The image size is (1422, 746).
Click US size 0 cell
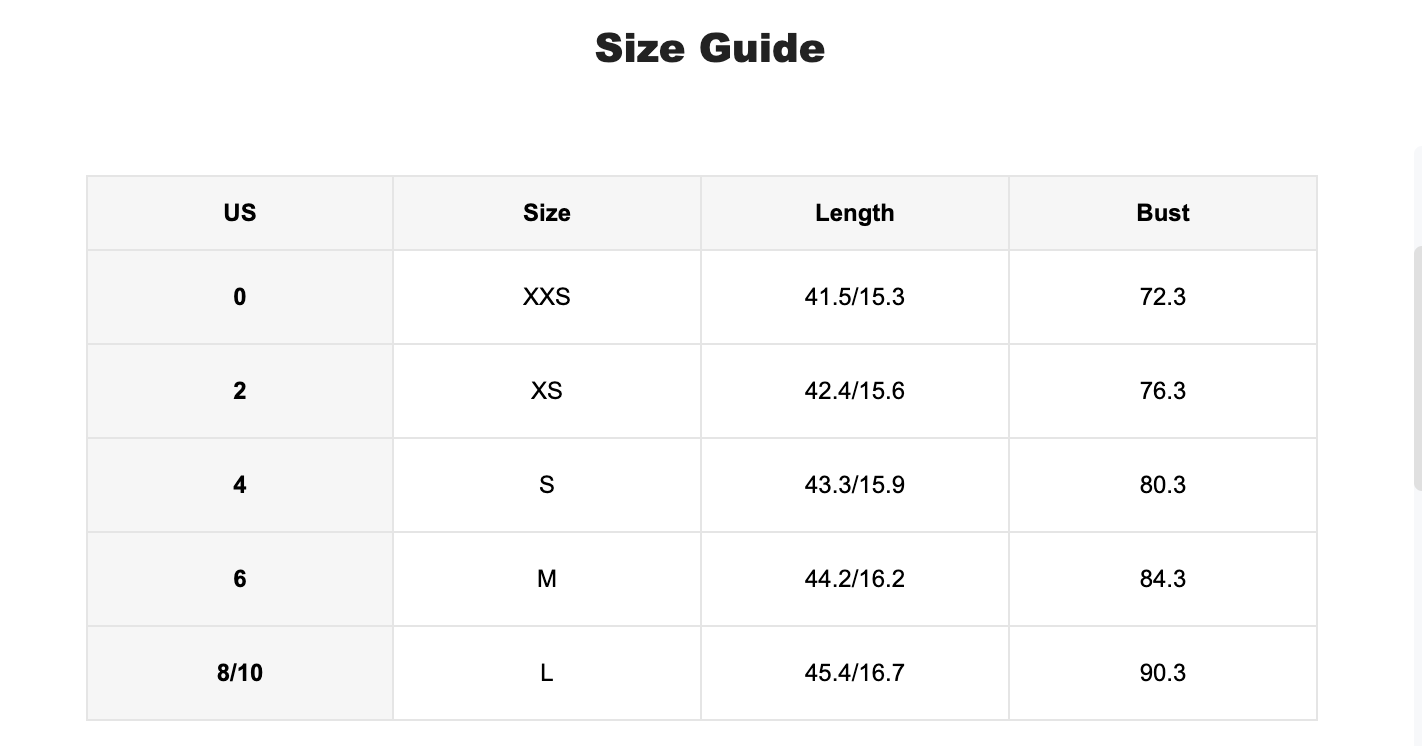240,297
